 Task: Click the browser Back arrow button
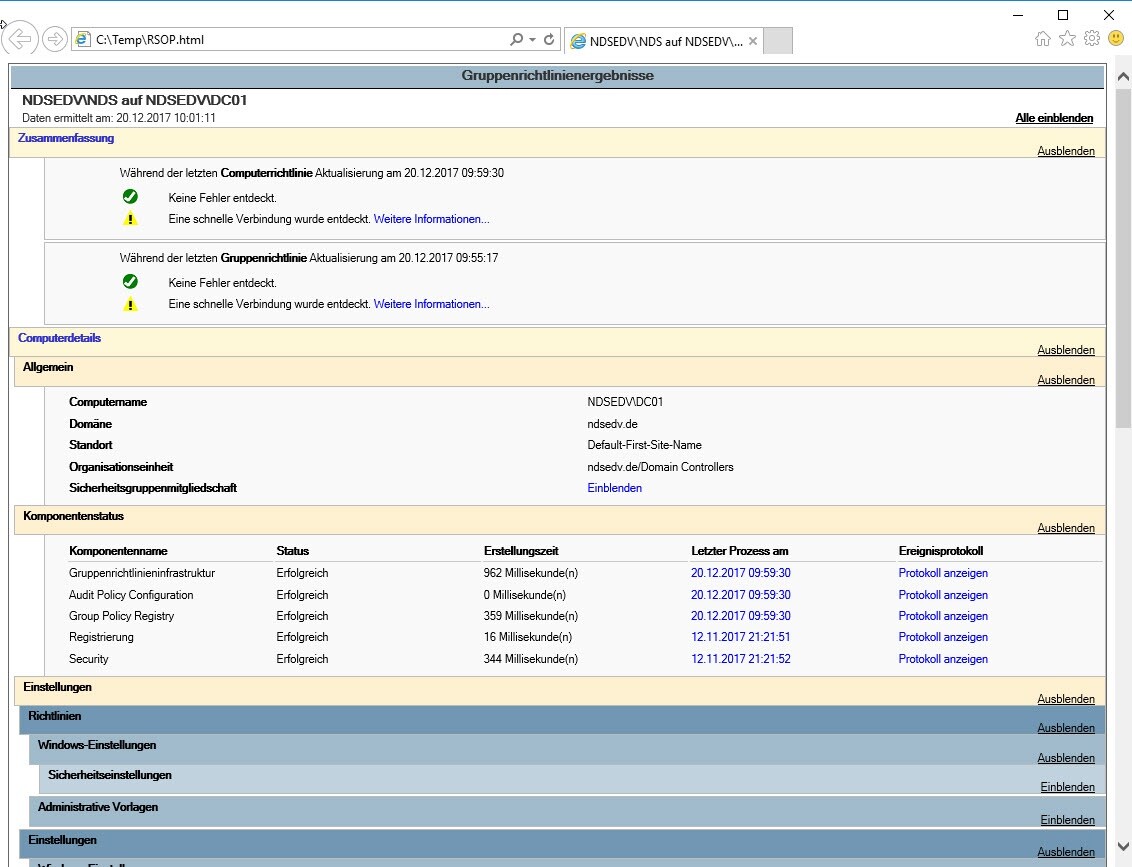click(19, 39)
